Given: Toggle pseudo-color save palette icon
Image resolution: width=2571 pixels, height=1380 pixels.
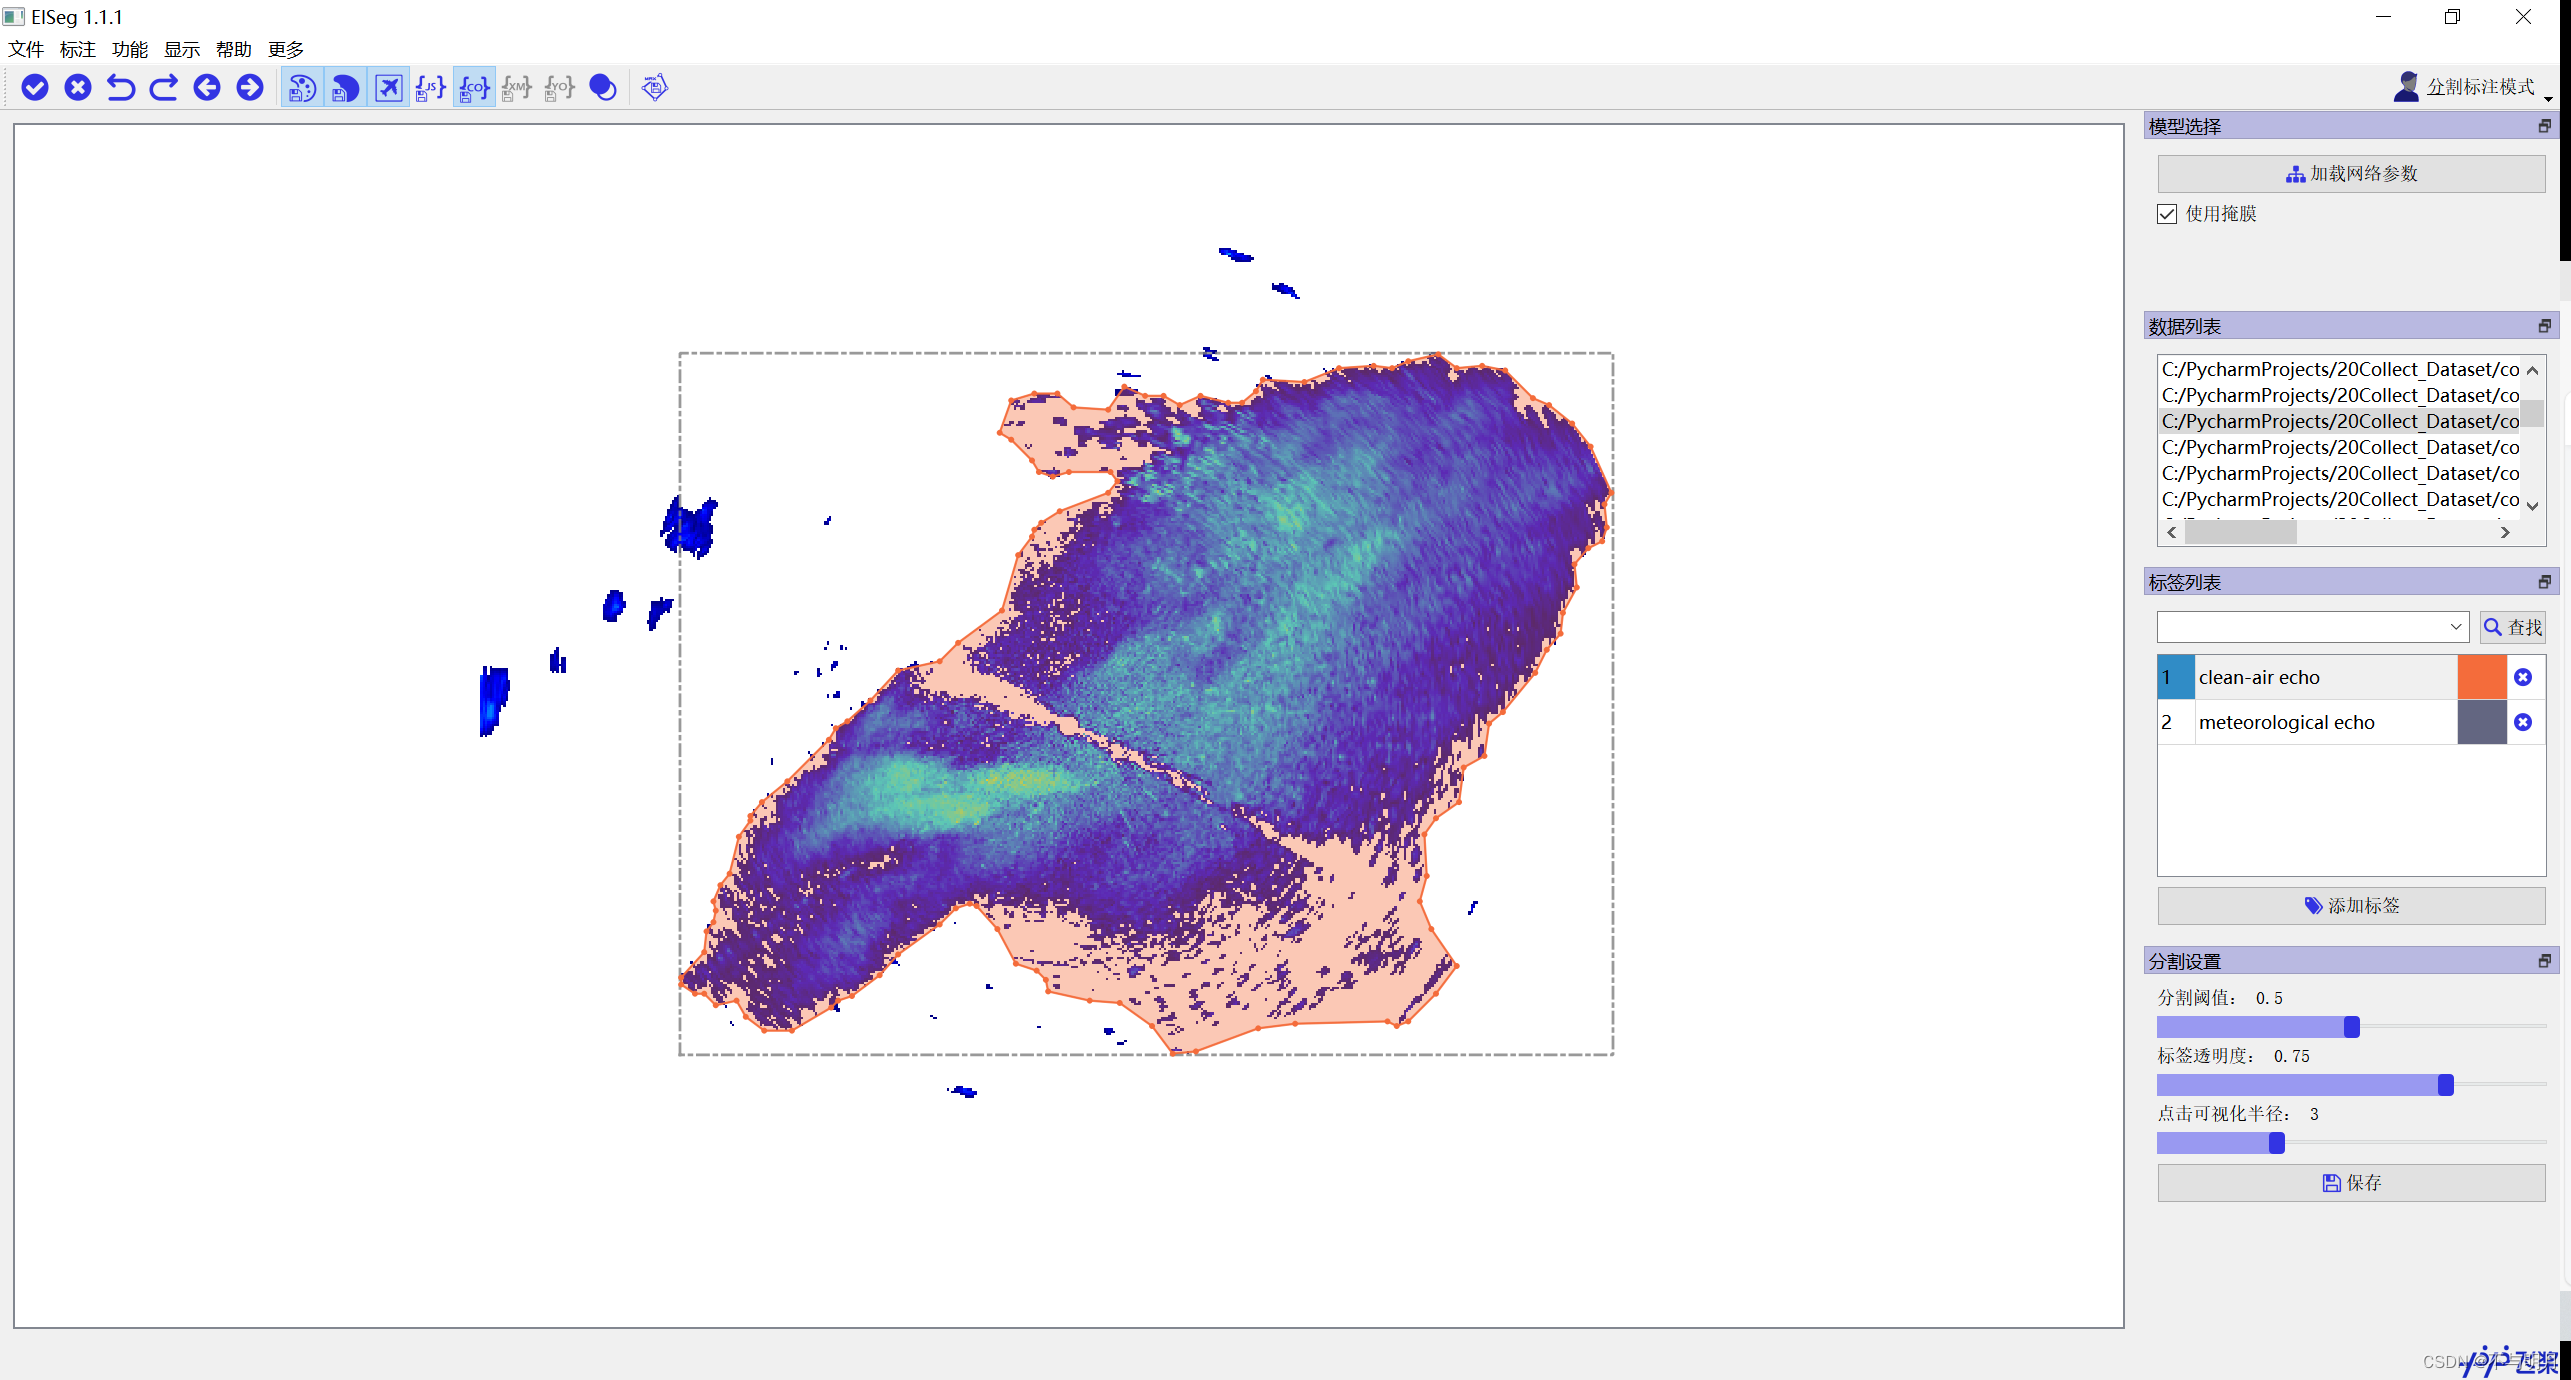Looking at the screenshot, I should (302, 88).
